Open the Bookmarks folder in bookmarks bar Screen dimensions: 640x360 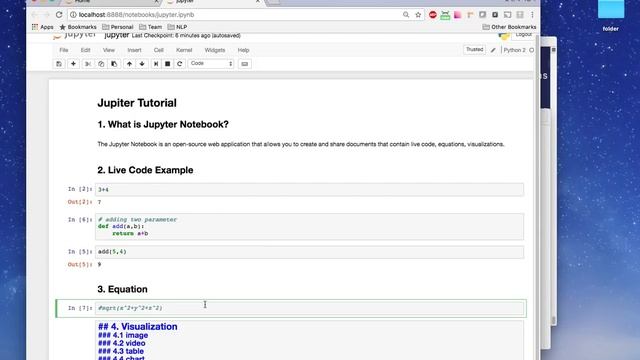[78, 27]
